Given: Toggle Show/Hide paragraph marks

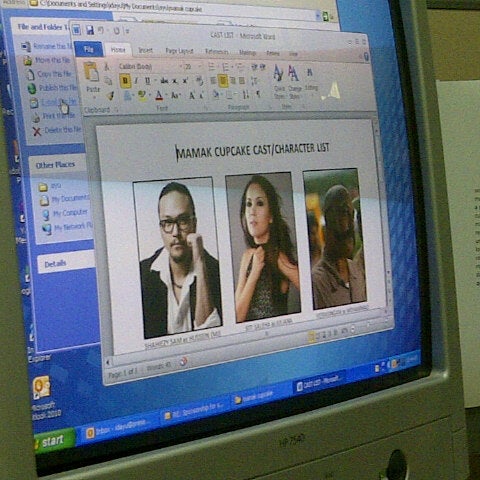Looking at the screenshot, I should click(258, 95).
